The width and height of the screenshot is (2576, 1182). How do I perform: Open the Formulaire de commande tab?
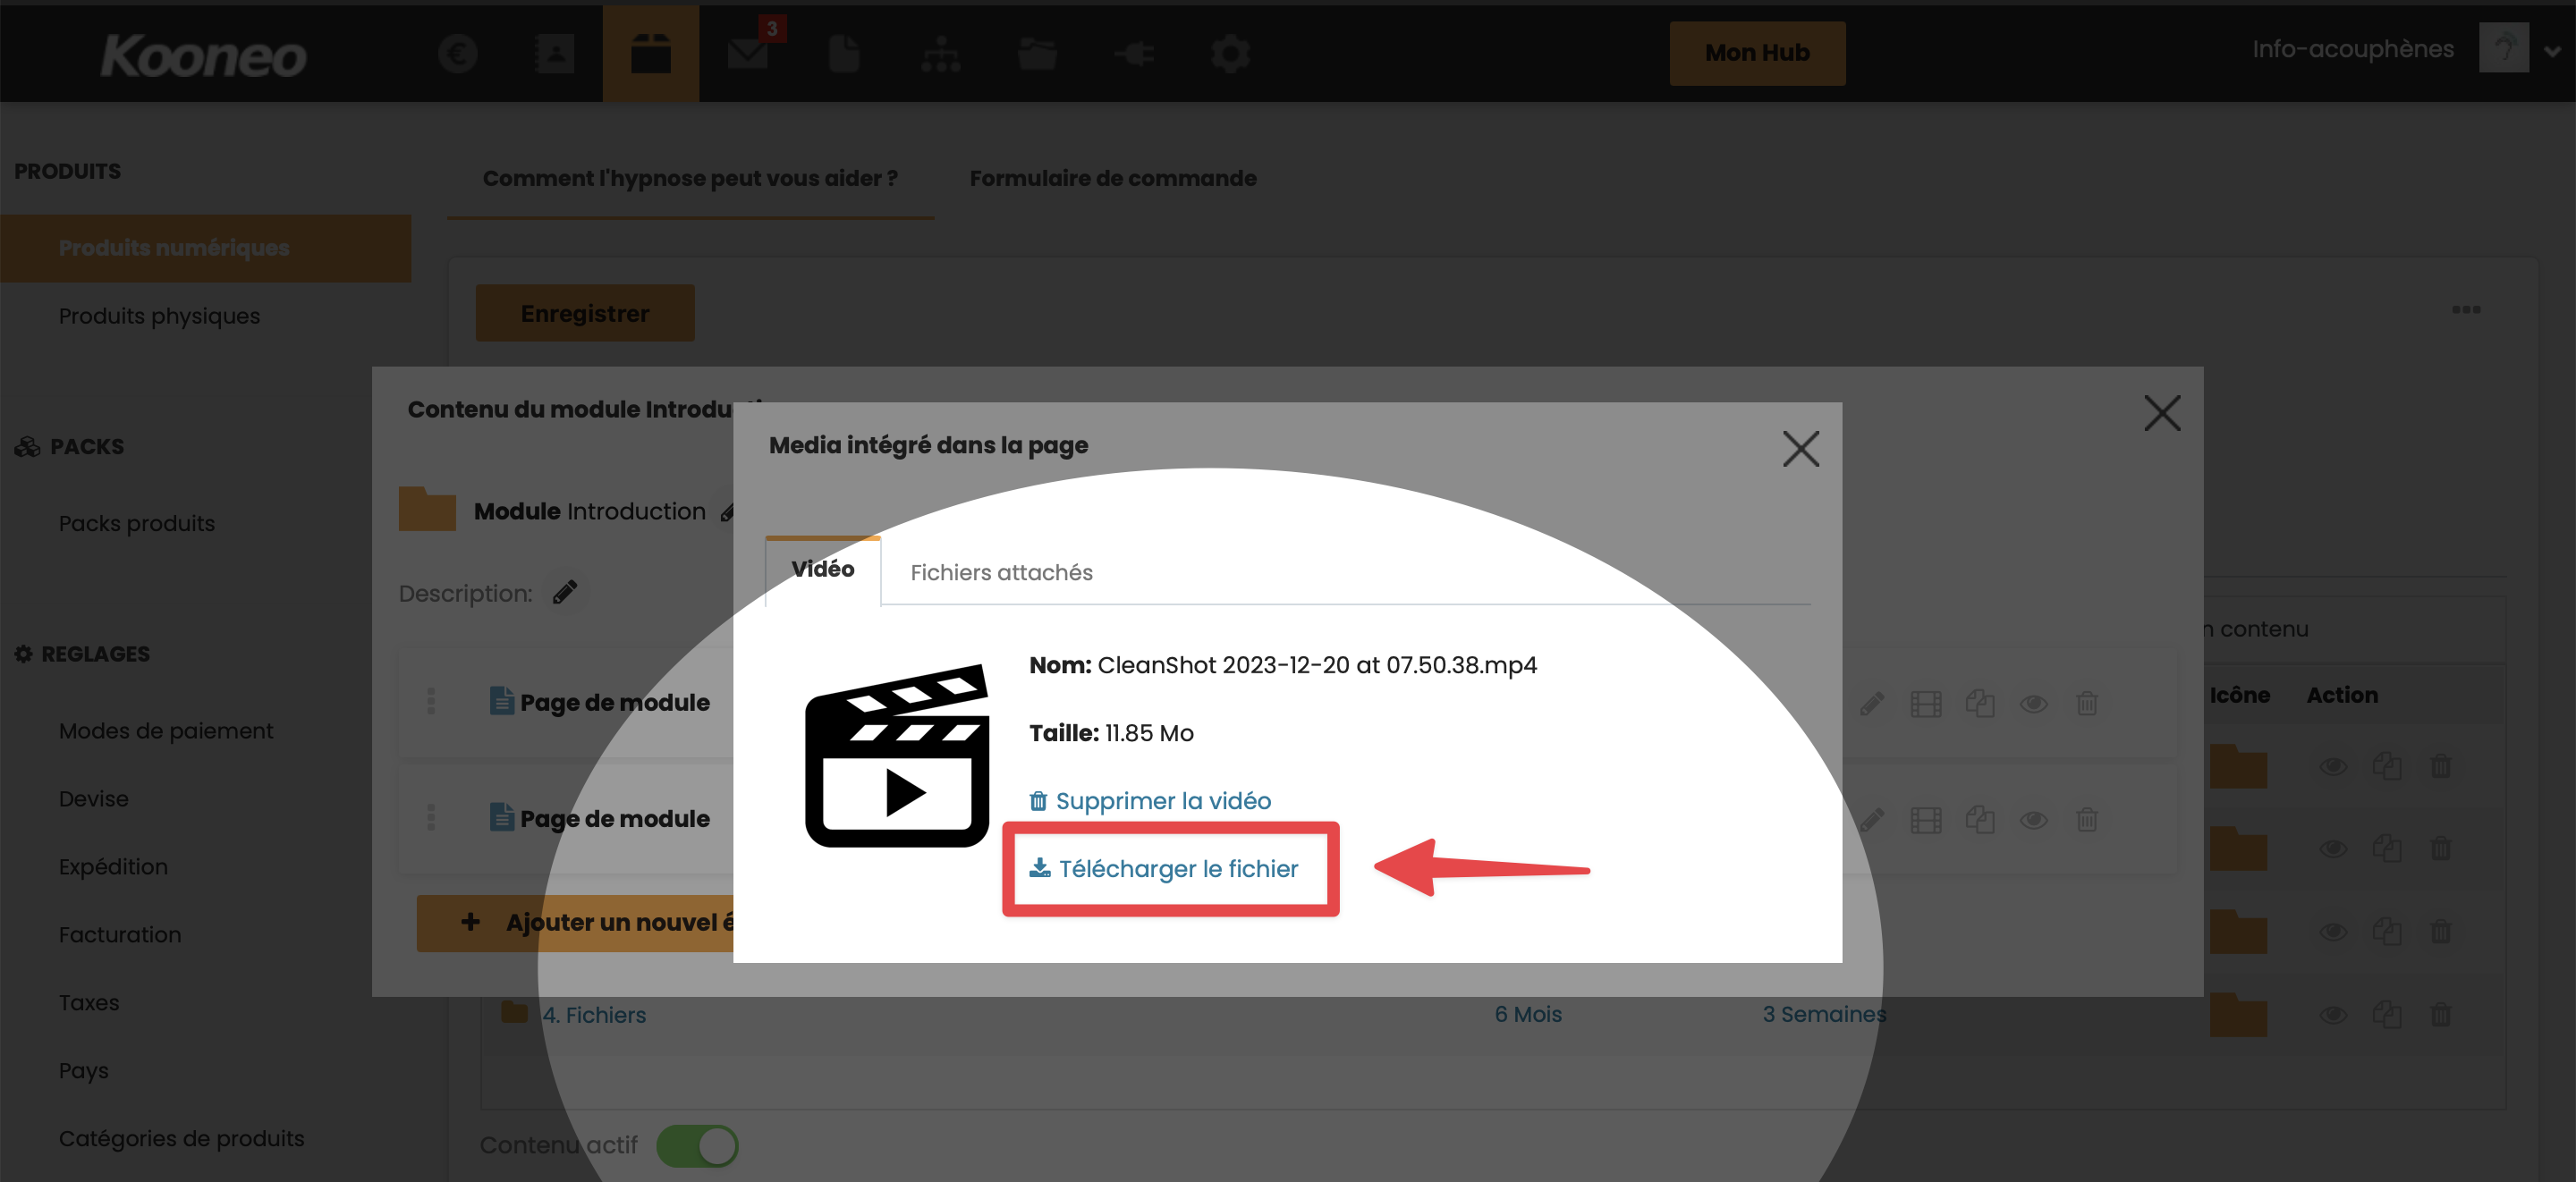[1112, 178]
